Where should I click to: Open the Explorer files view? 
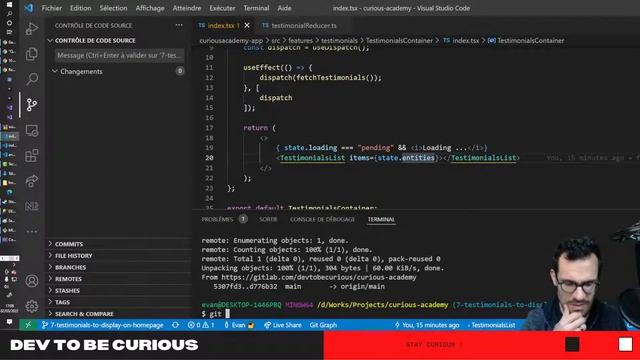(32, 54)
